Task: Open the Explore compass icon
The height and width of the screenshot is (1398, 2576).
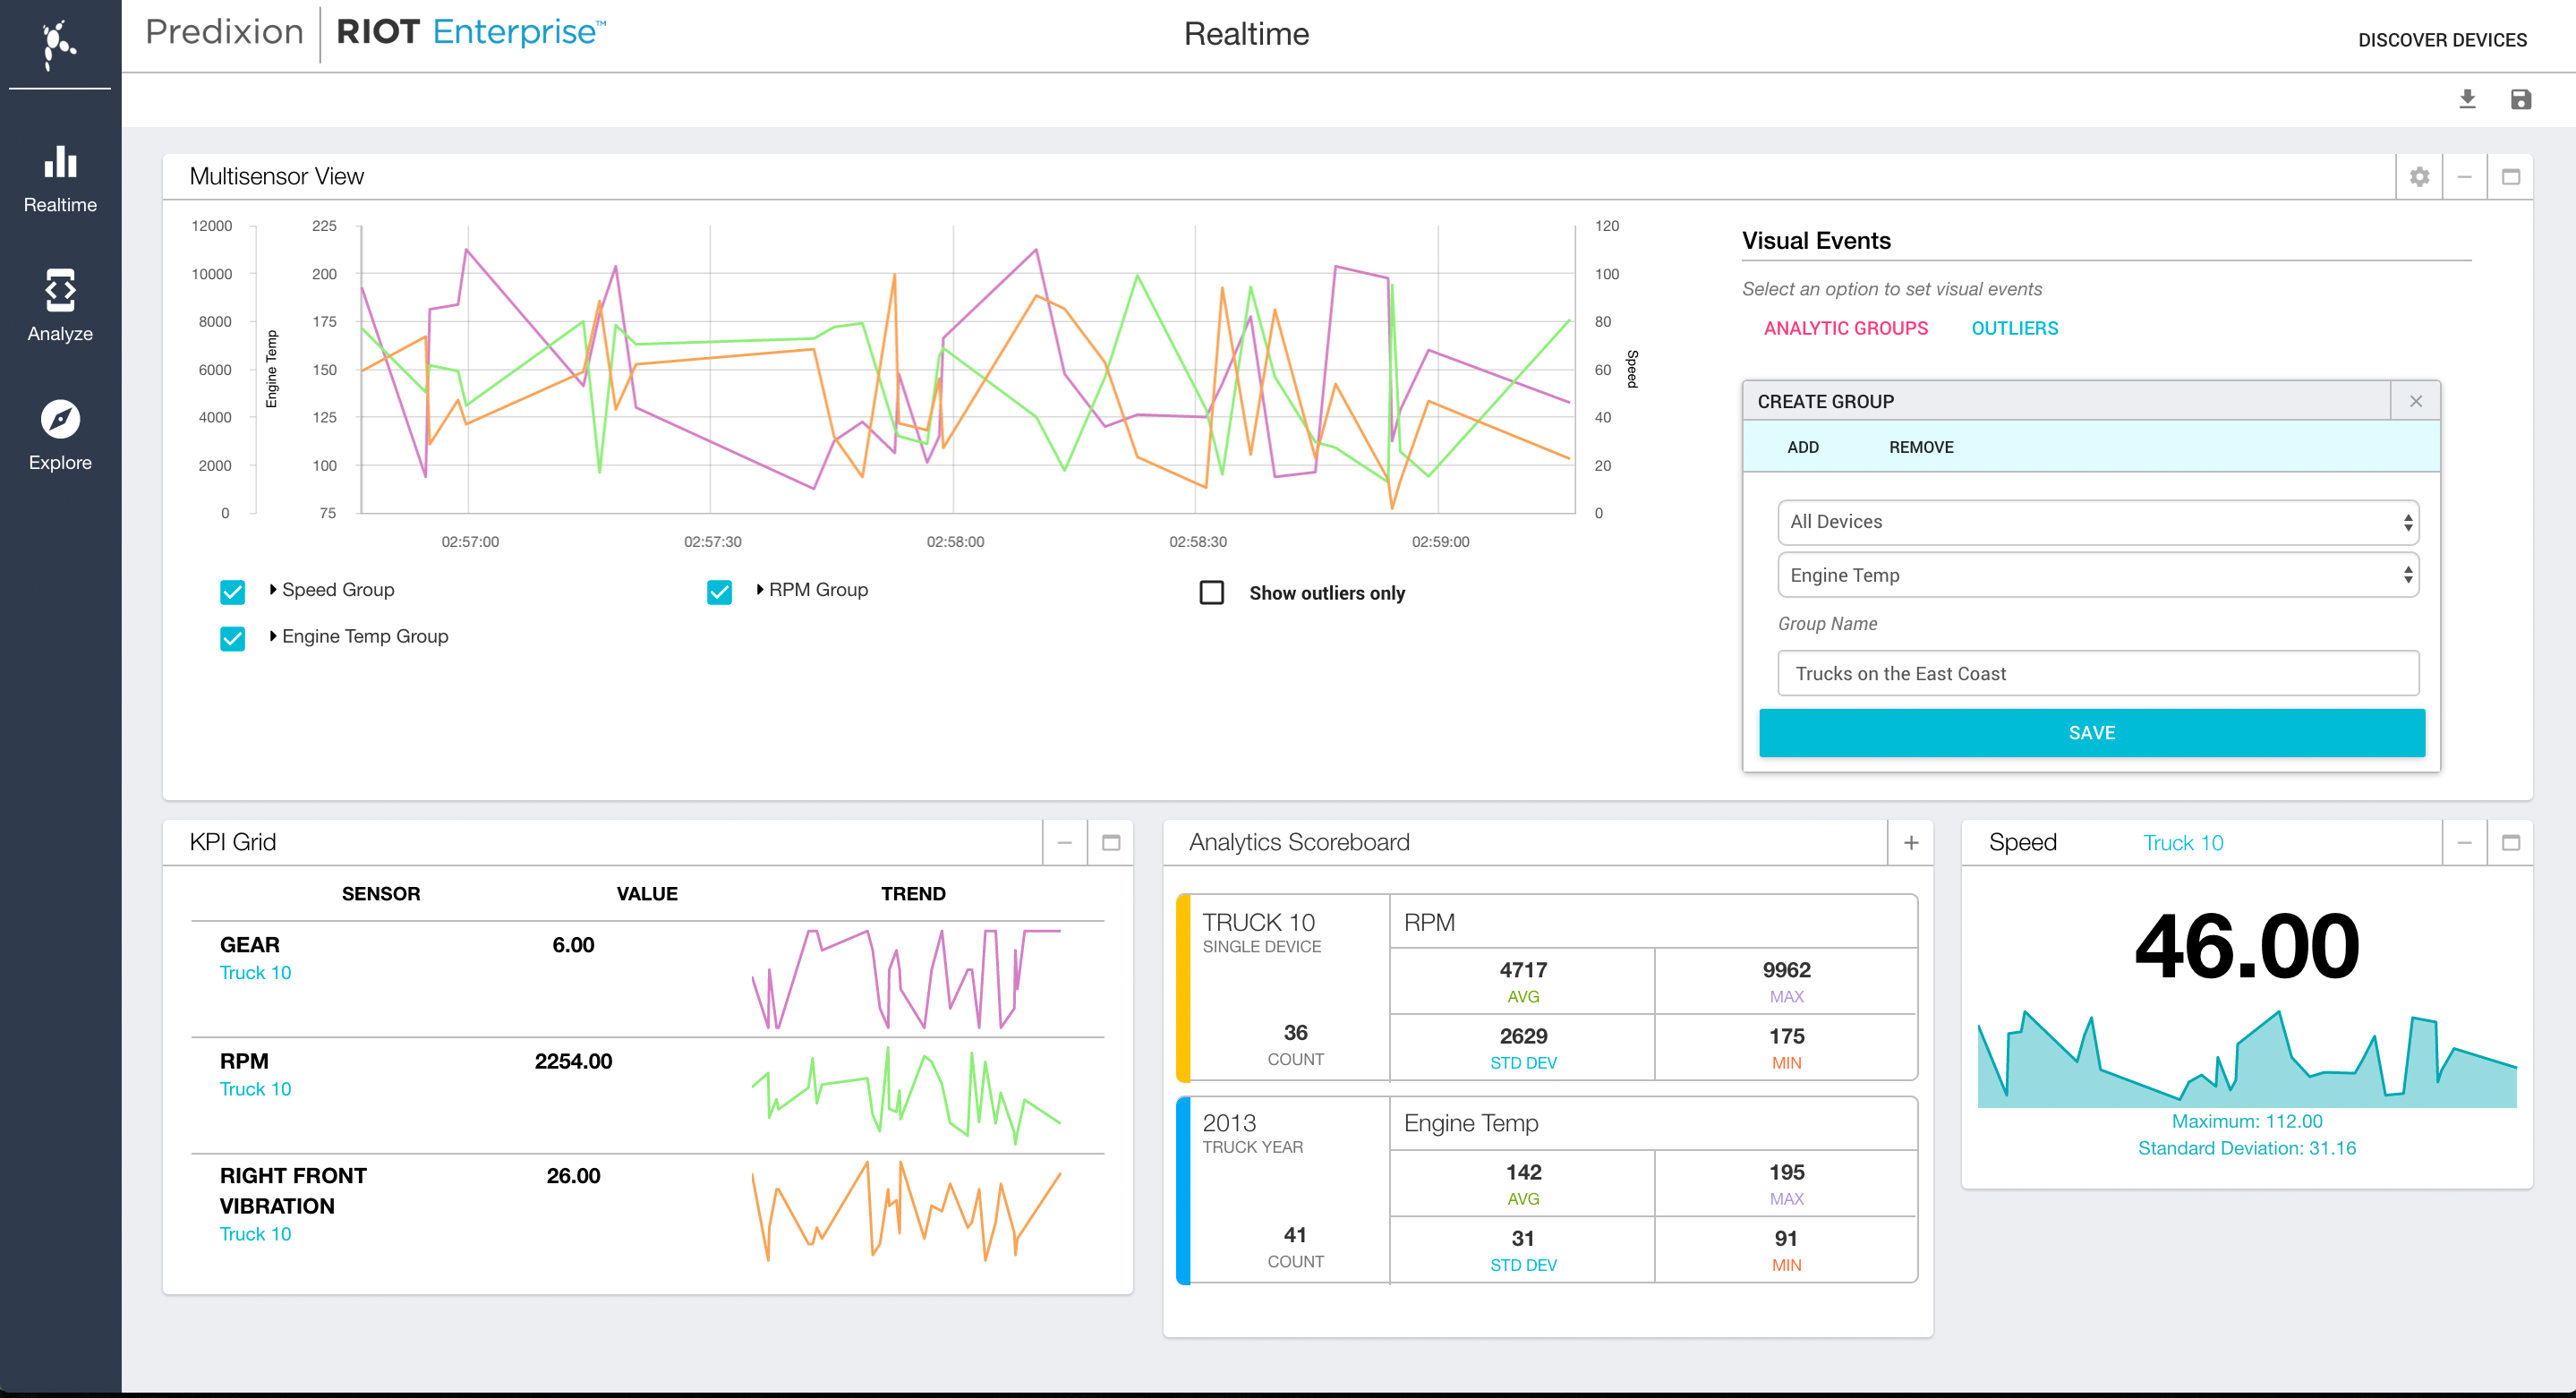Action: coord(60,419)
